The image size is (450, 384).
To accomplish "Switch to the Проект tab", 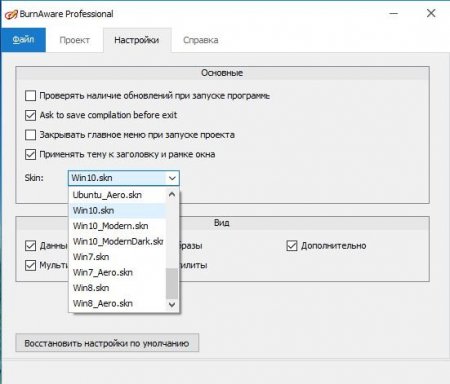I will pyautogui.click(x=74, y=40).
